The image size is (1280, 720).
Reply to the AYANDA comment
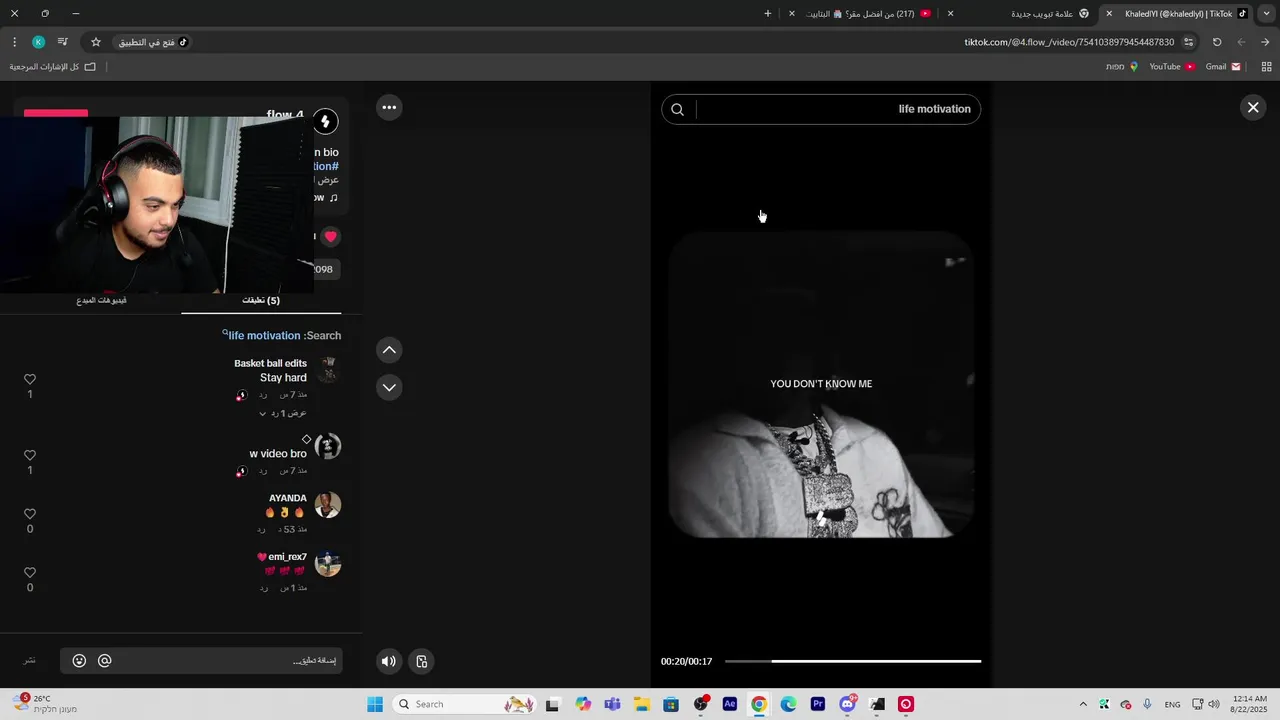pos(261,529)
